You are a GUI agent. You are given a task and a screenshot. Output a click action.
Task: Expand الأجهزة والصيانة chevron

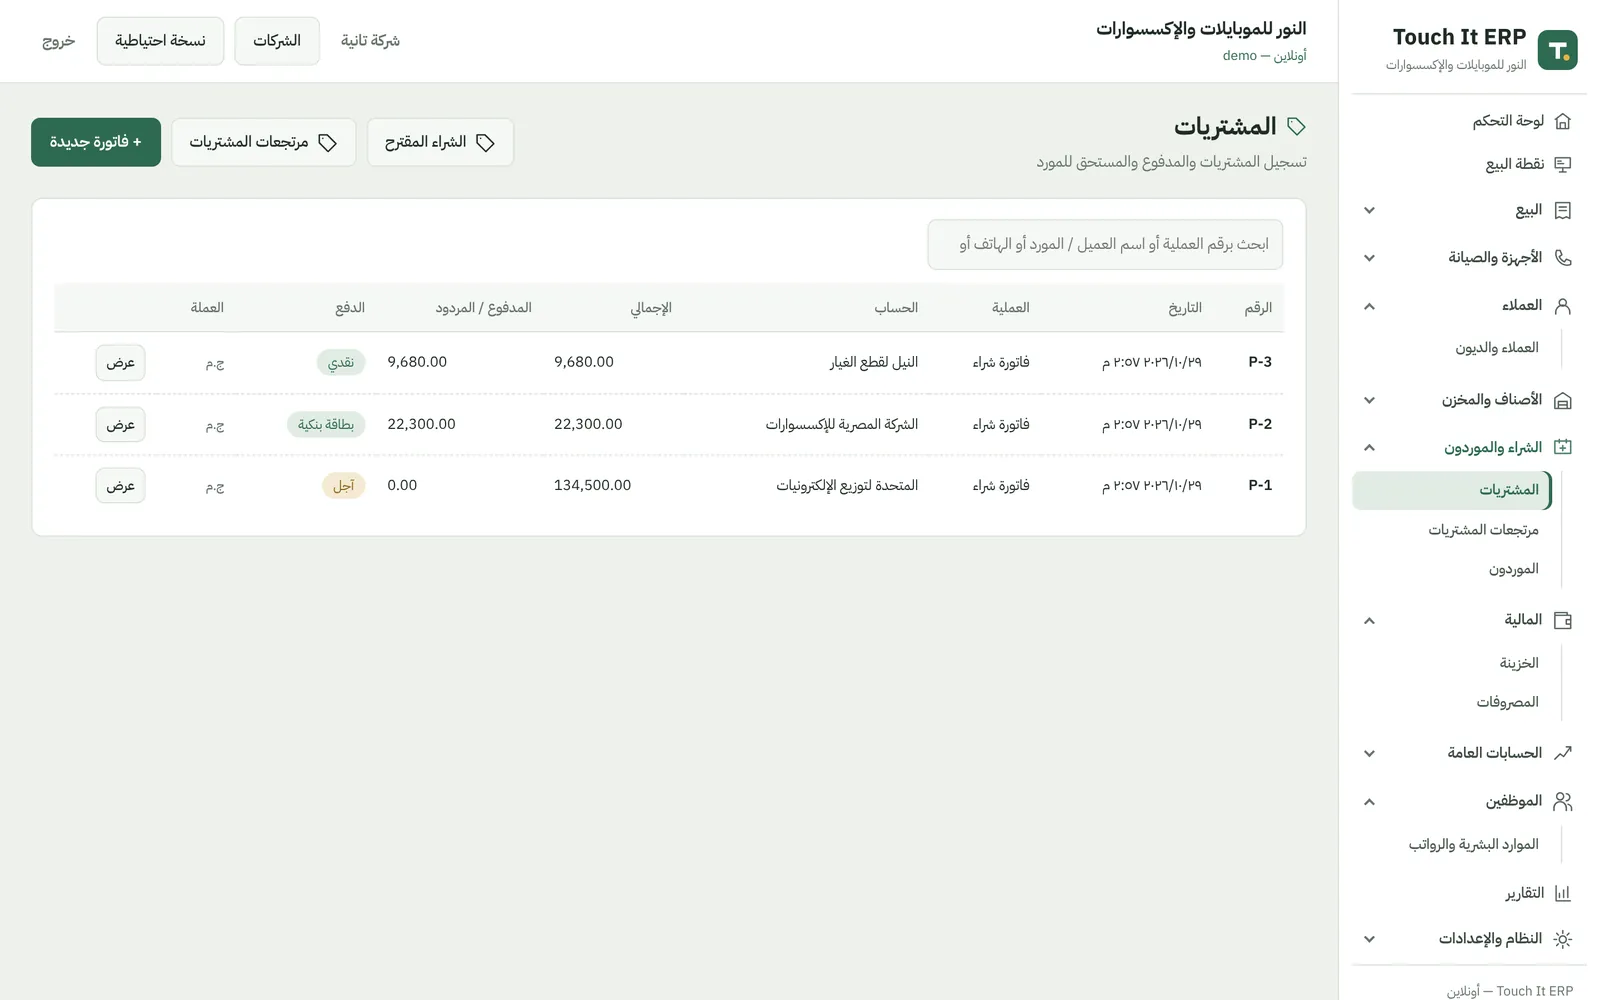[x=1369, y=258]
